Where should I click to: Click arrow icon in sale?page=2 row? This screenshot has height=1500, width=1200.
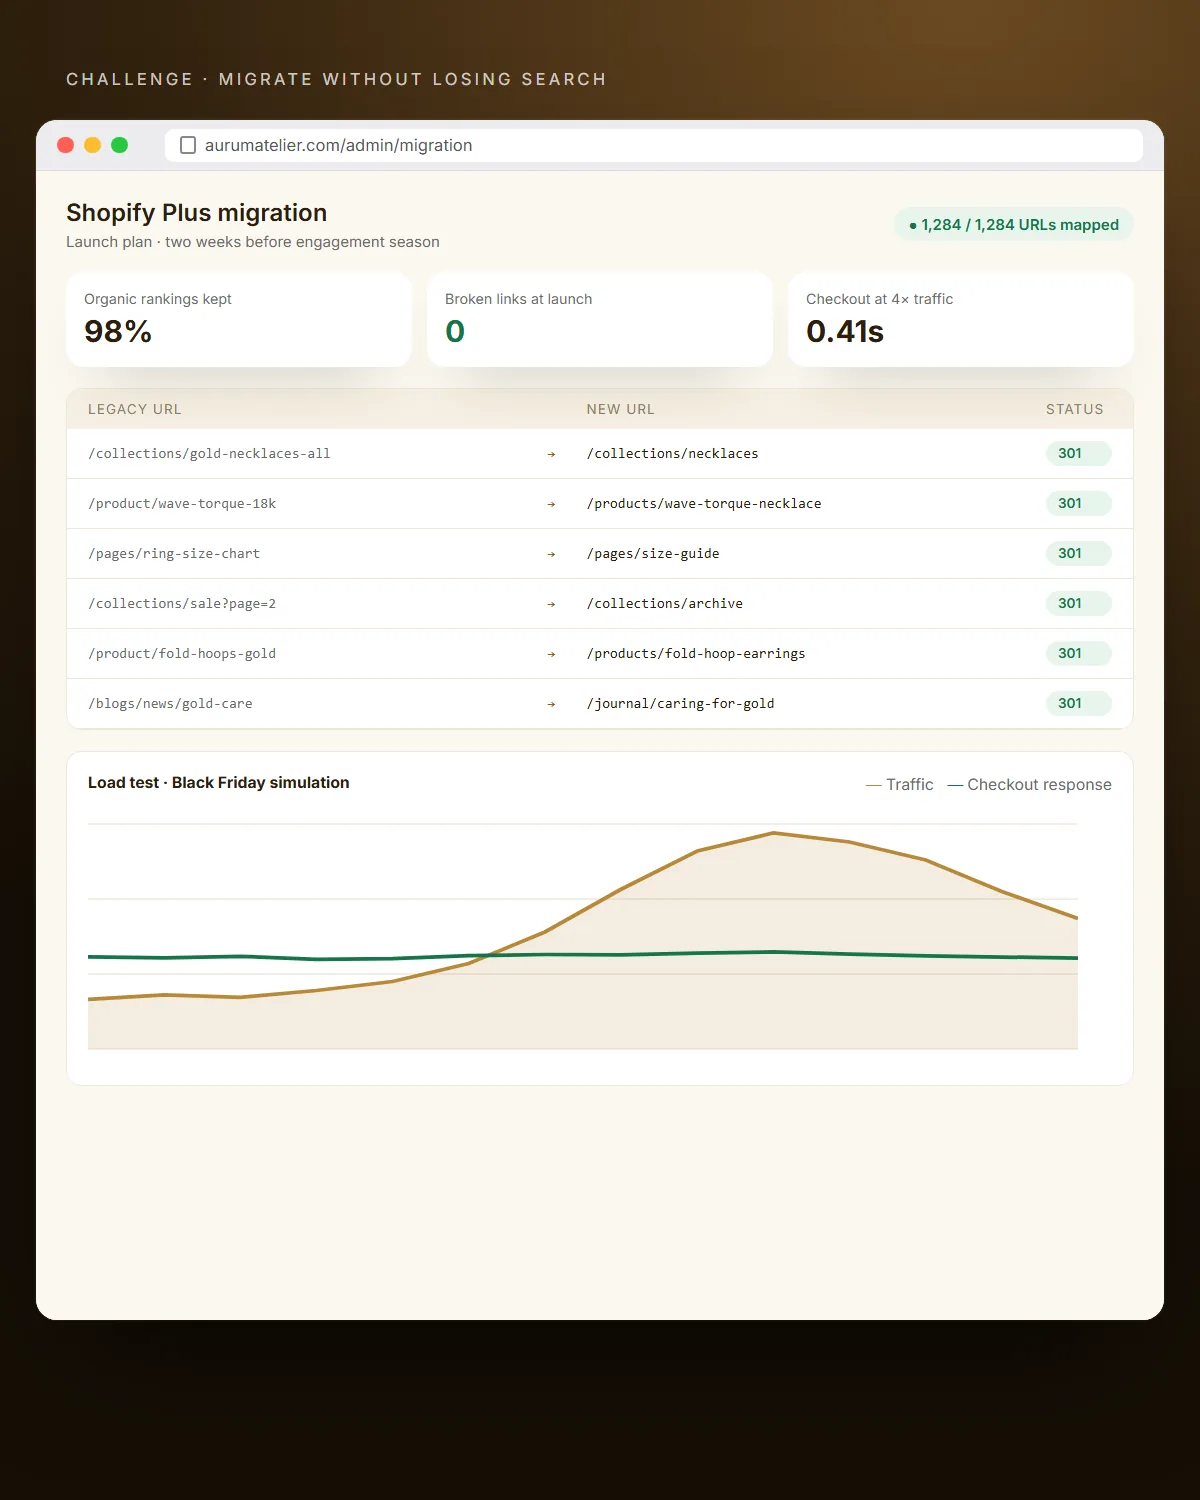(551, 604)
